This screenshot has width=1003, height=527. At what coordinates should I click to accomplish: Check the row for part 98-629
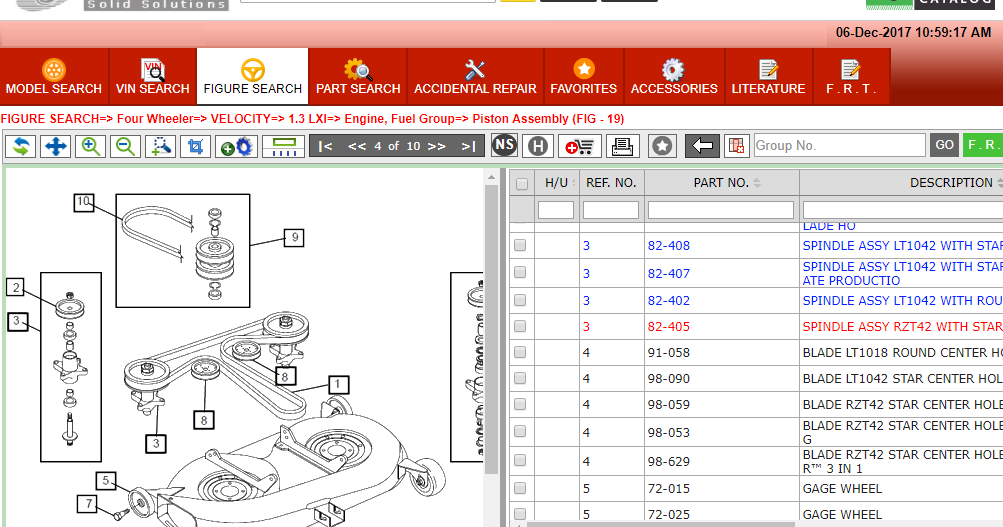tap(520, 460)
